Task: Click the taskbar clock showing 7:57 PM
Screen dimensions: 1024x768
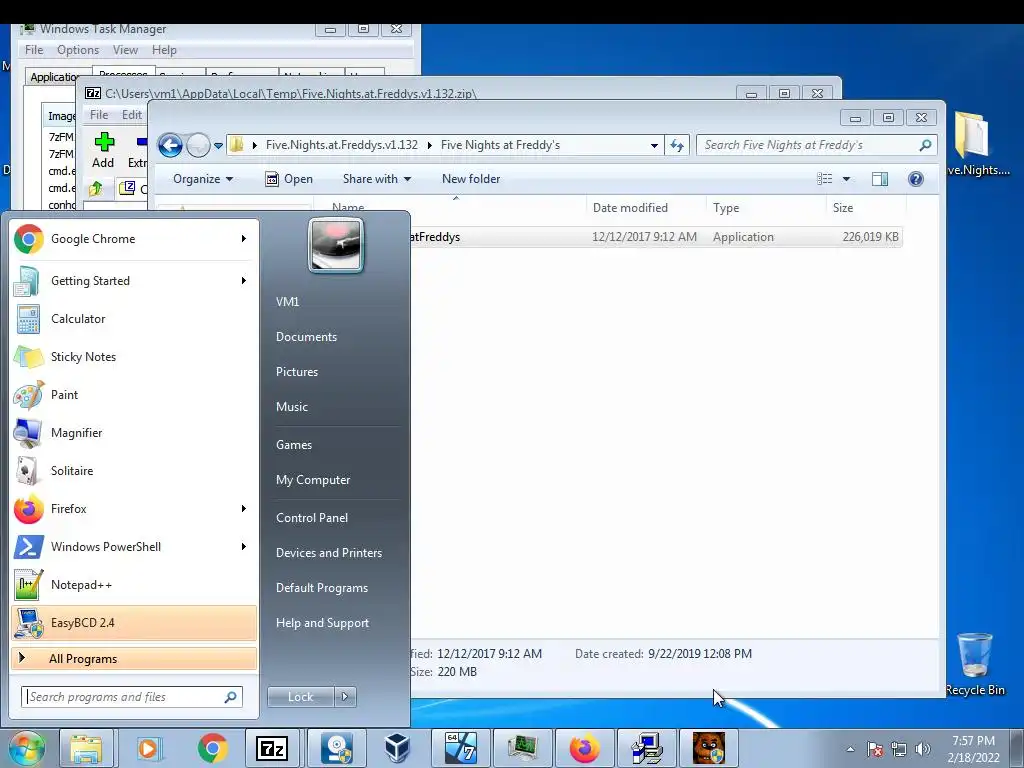Action: (973, 749)
